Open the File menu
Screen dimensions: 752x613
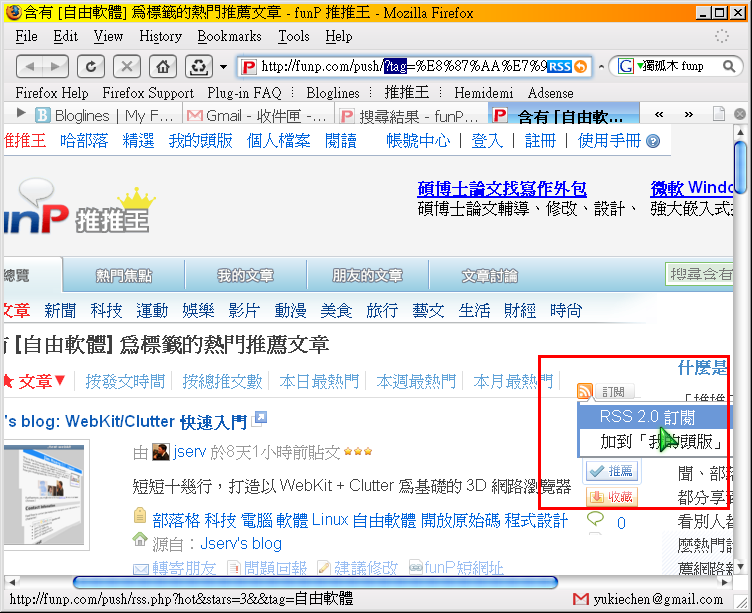tap(26, 36)
